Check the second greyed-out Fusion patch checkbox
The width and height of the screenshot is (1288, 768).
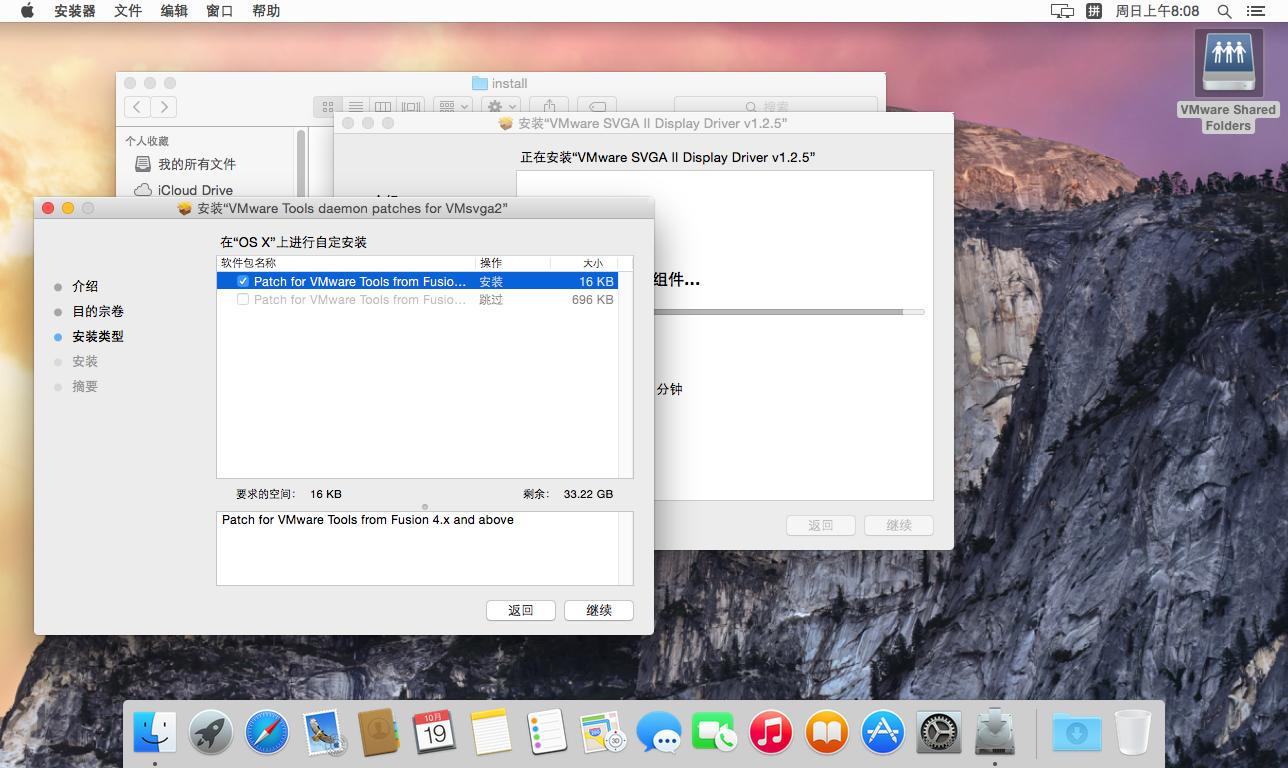(243, 300)
